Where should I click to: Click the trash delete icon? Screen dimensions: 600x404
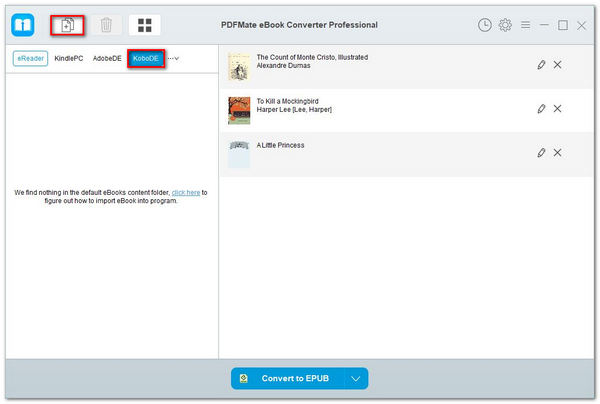point(106,25)
